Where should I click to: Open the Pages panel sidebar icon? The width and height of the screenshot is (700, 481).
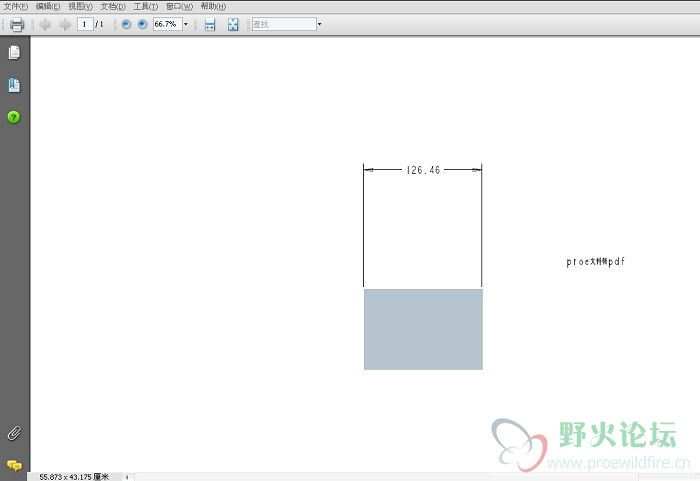click(14, 52)
